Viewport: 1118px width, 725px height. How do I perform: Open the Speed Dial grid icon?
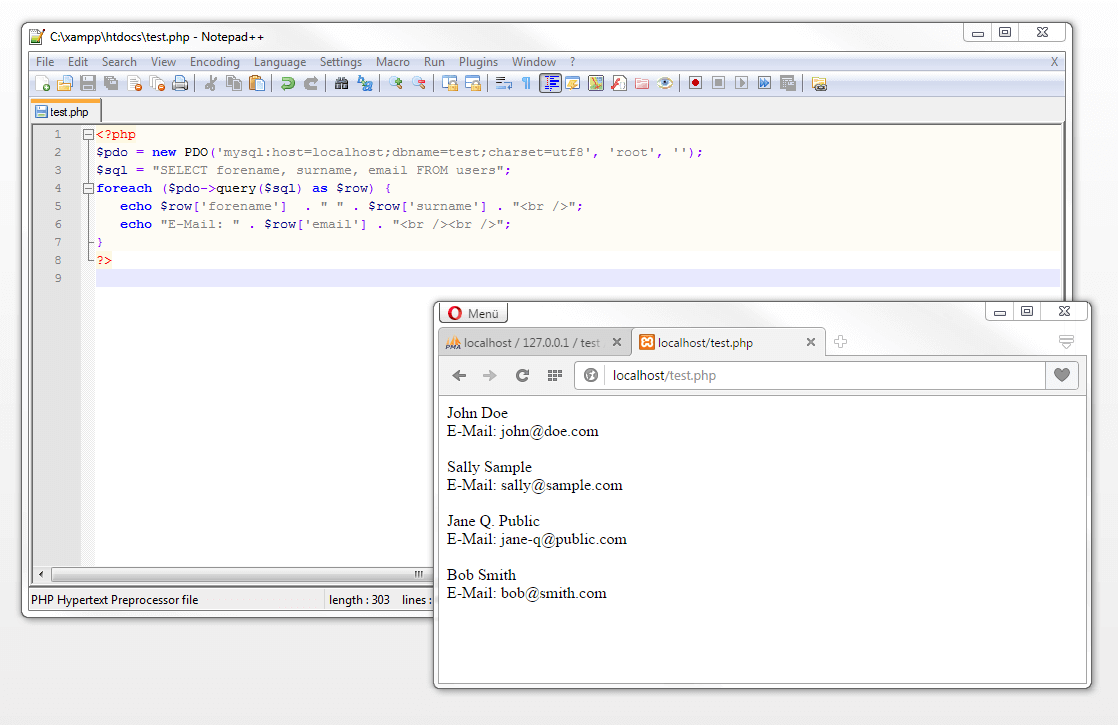click(x=555, y=376)
